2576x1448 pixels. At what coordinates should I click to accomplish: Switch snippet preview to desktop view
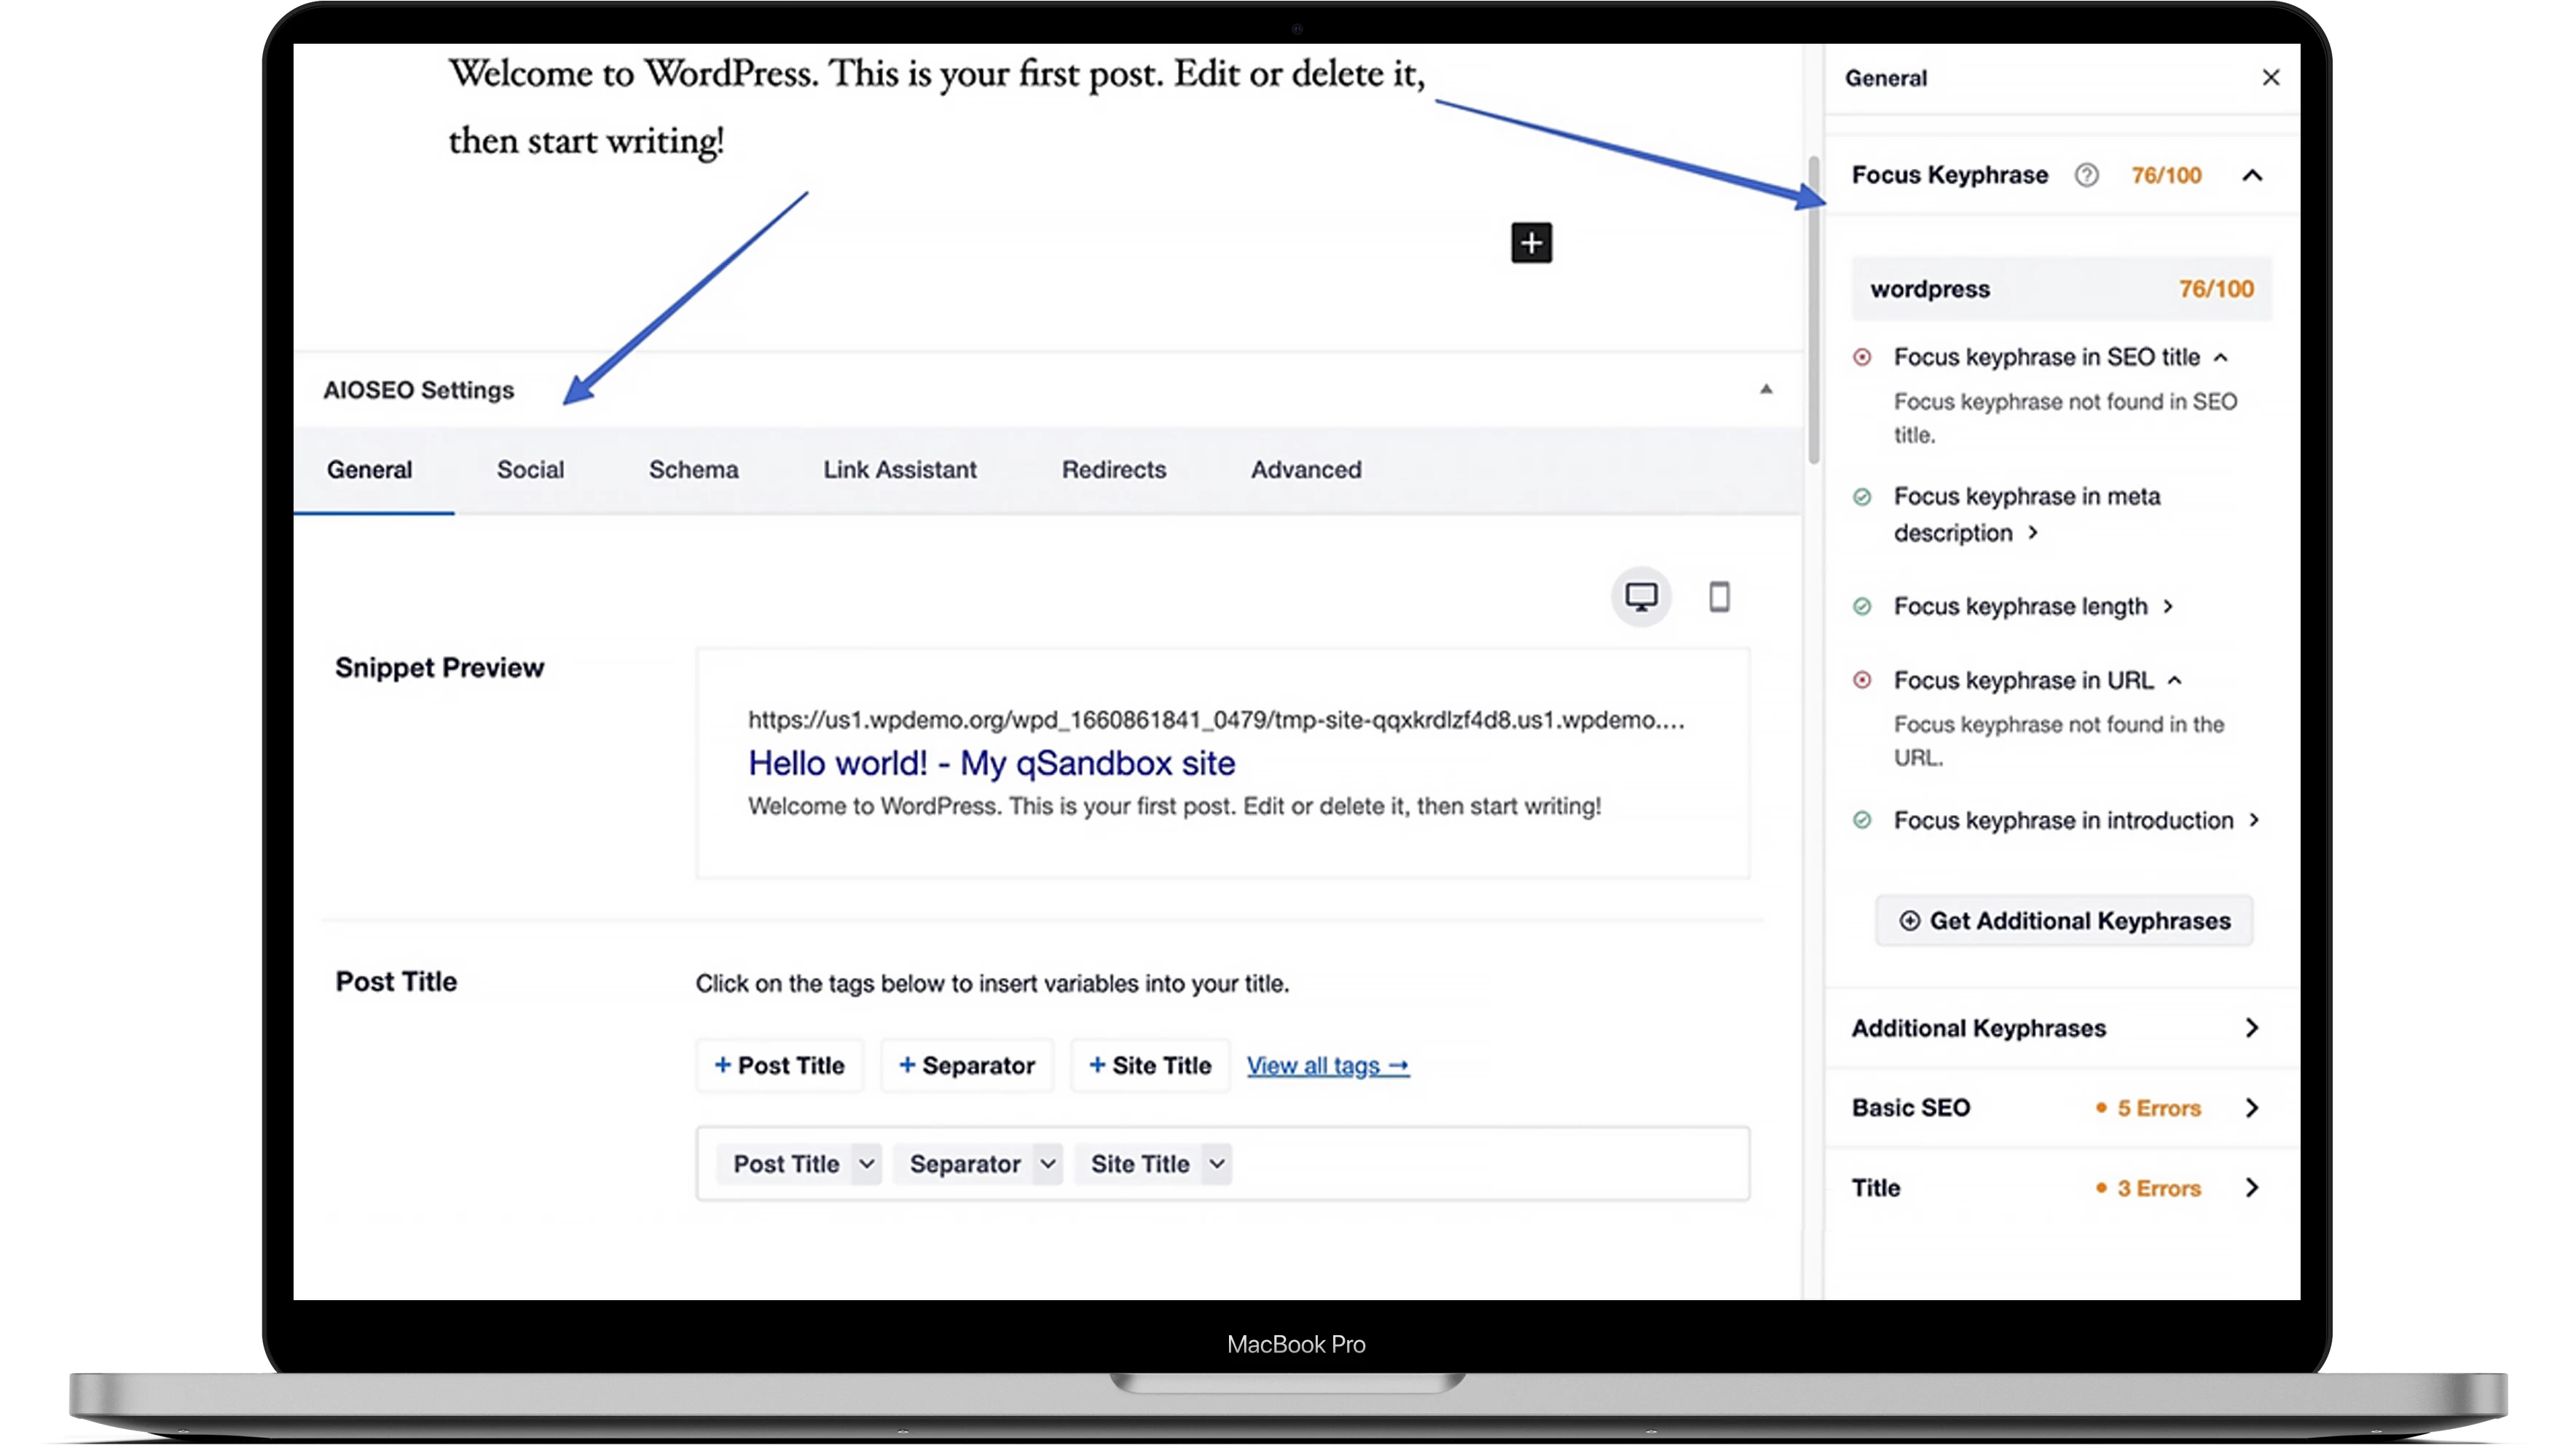pos(1640,597)
